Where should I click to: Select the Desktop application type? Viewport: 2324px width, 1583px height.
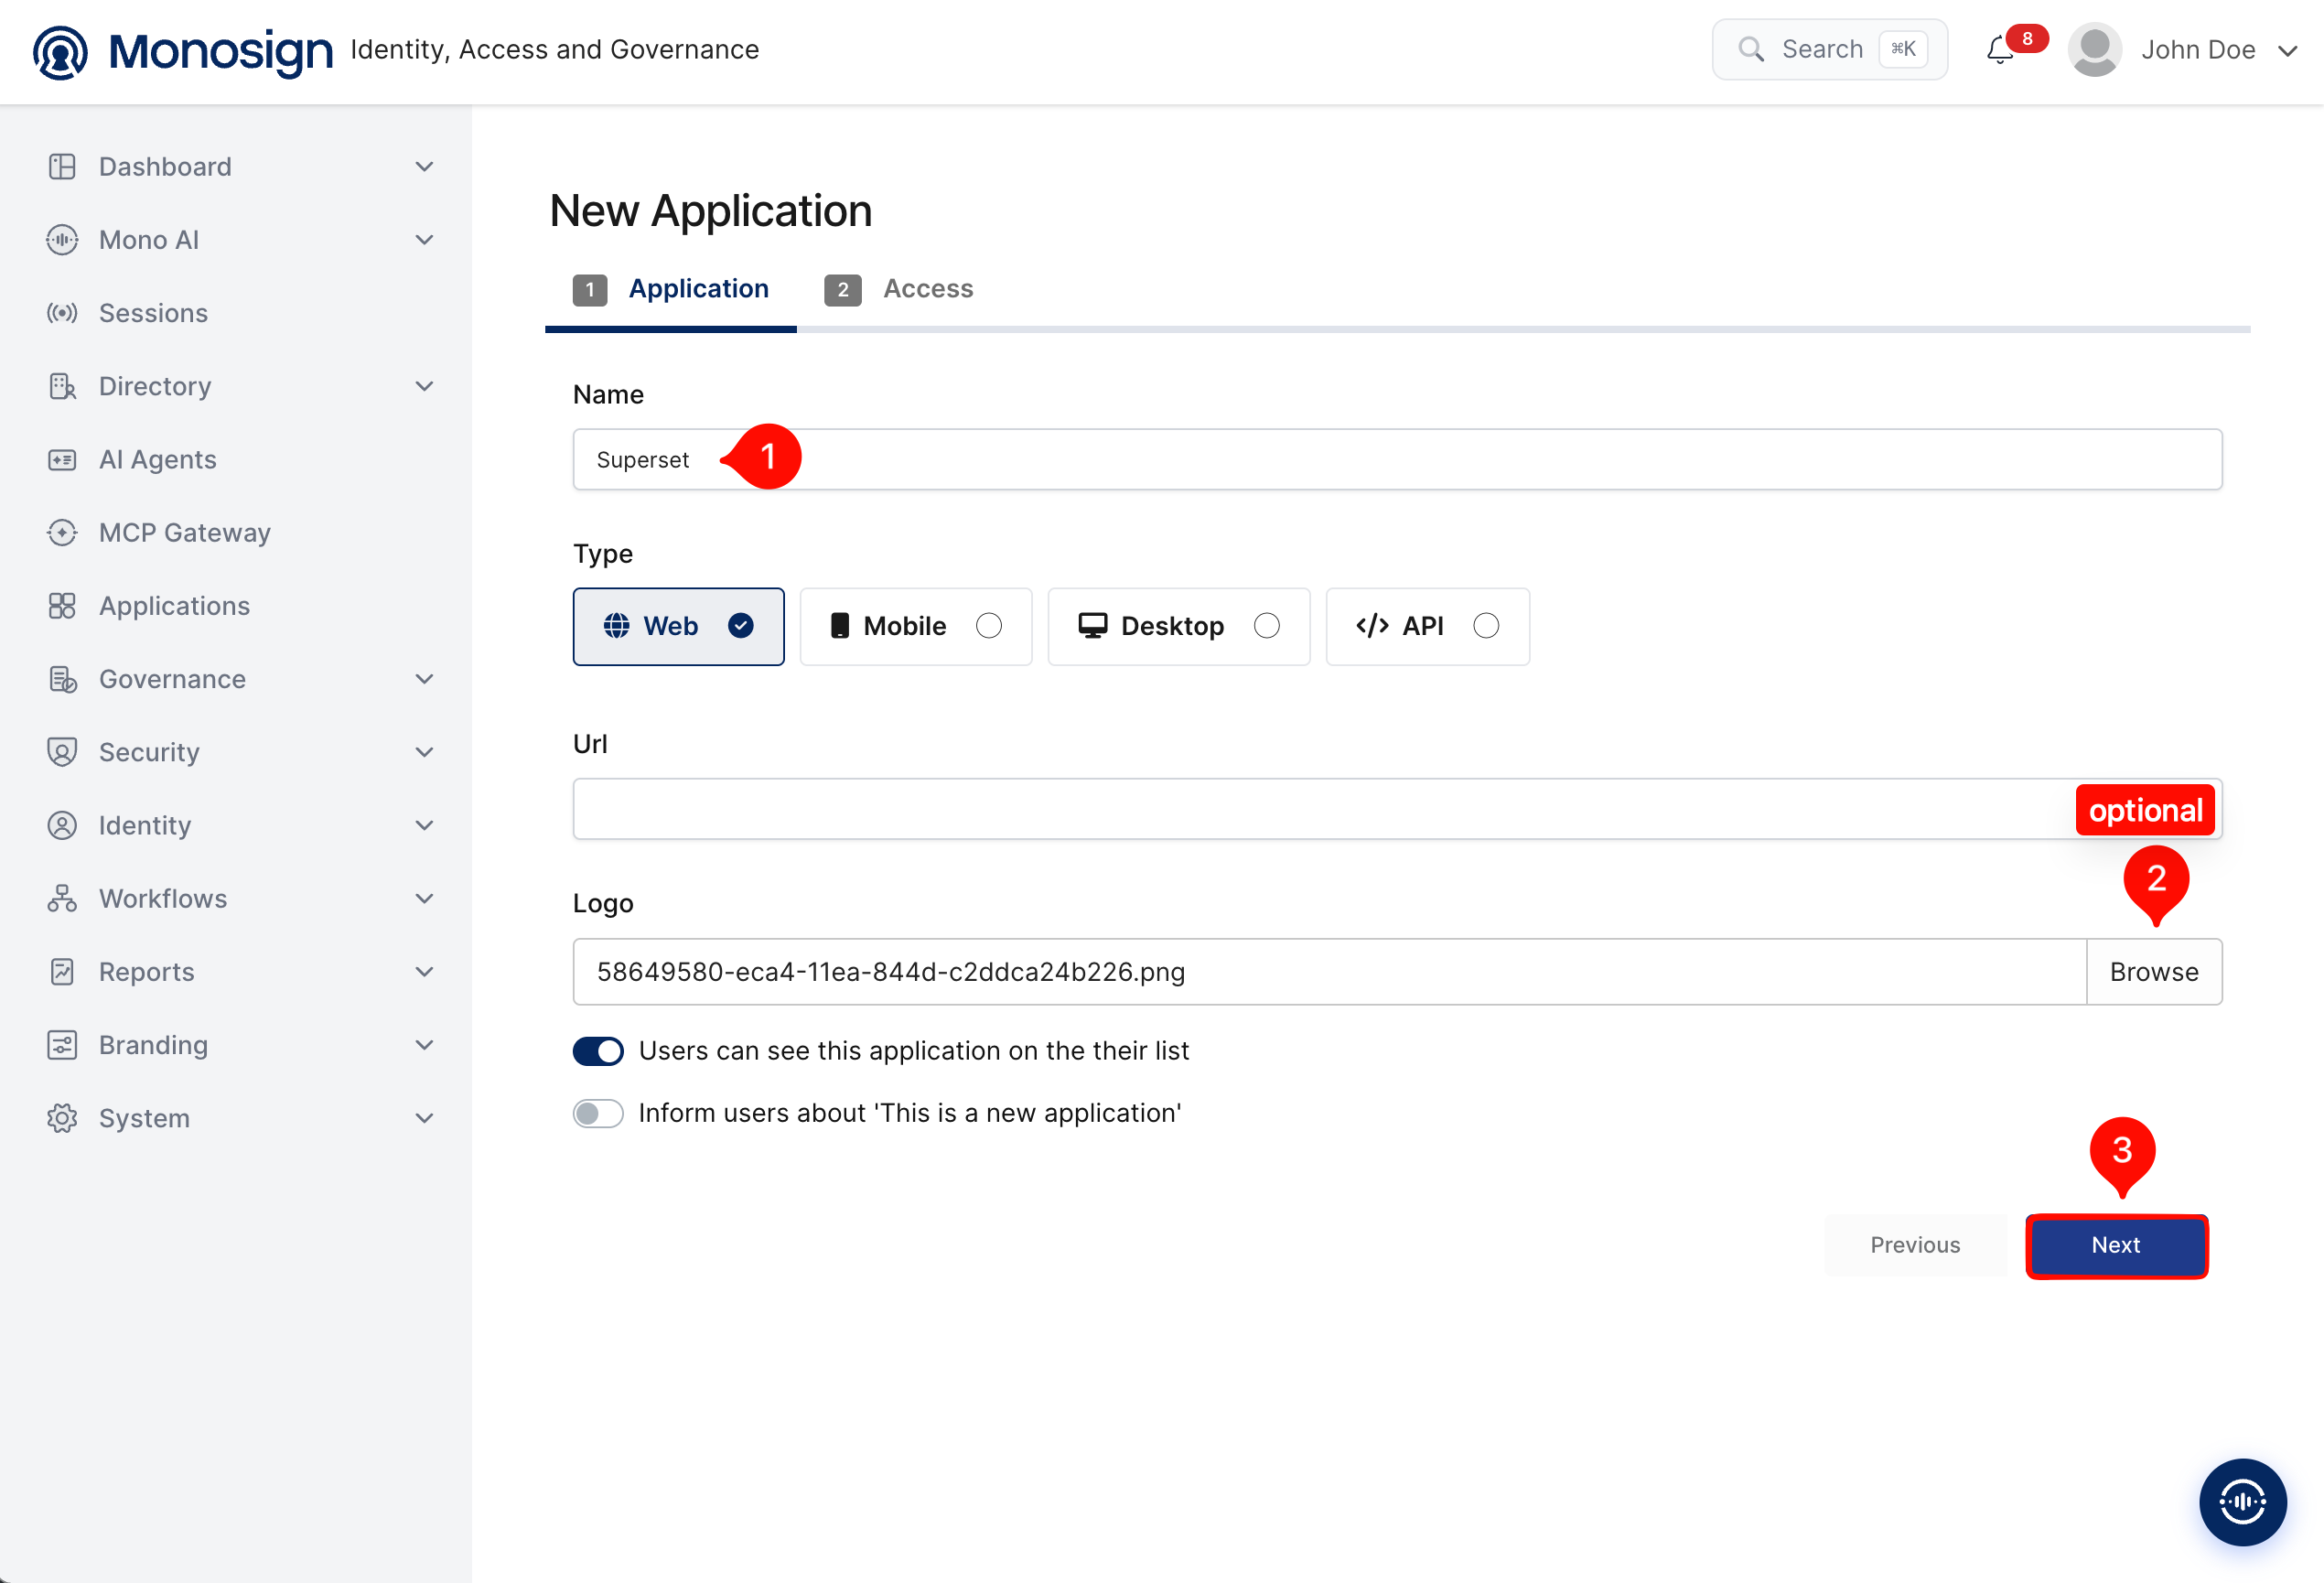coord(1178,626)
